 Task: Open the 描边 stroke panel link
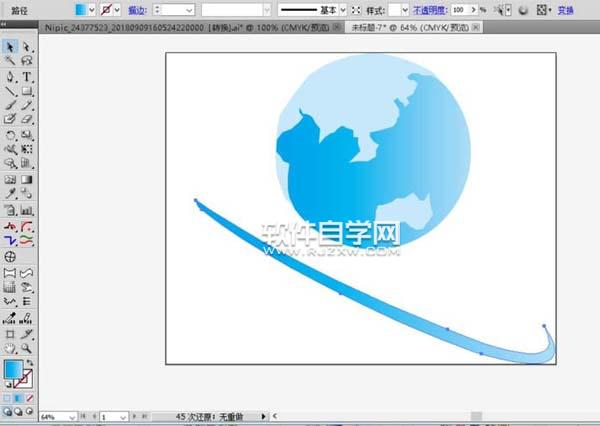click(x=137, y=10)
